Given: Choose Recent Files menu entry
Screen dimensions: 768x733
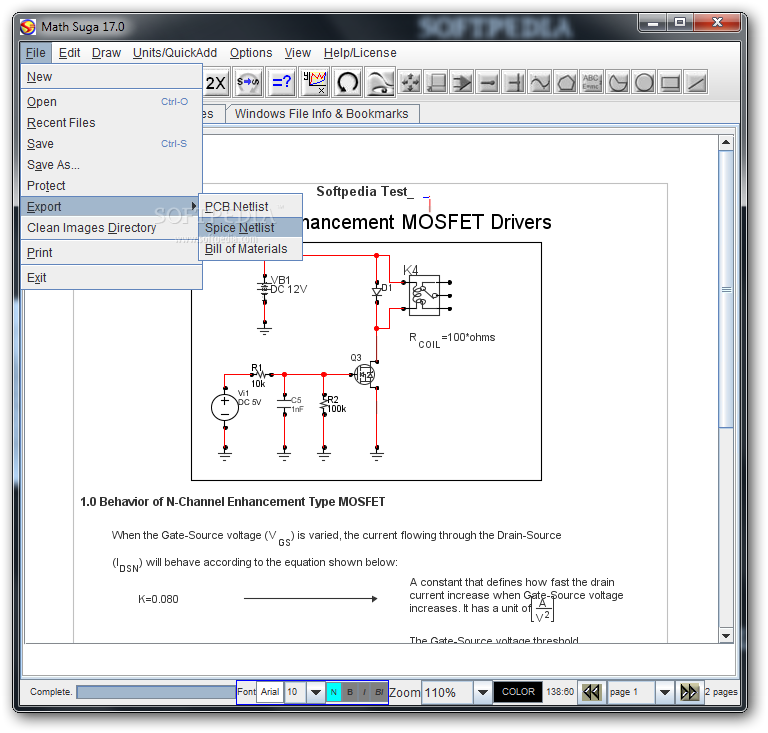Looking at the screenshot, I should click(111, 123).
